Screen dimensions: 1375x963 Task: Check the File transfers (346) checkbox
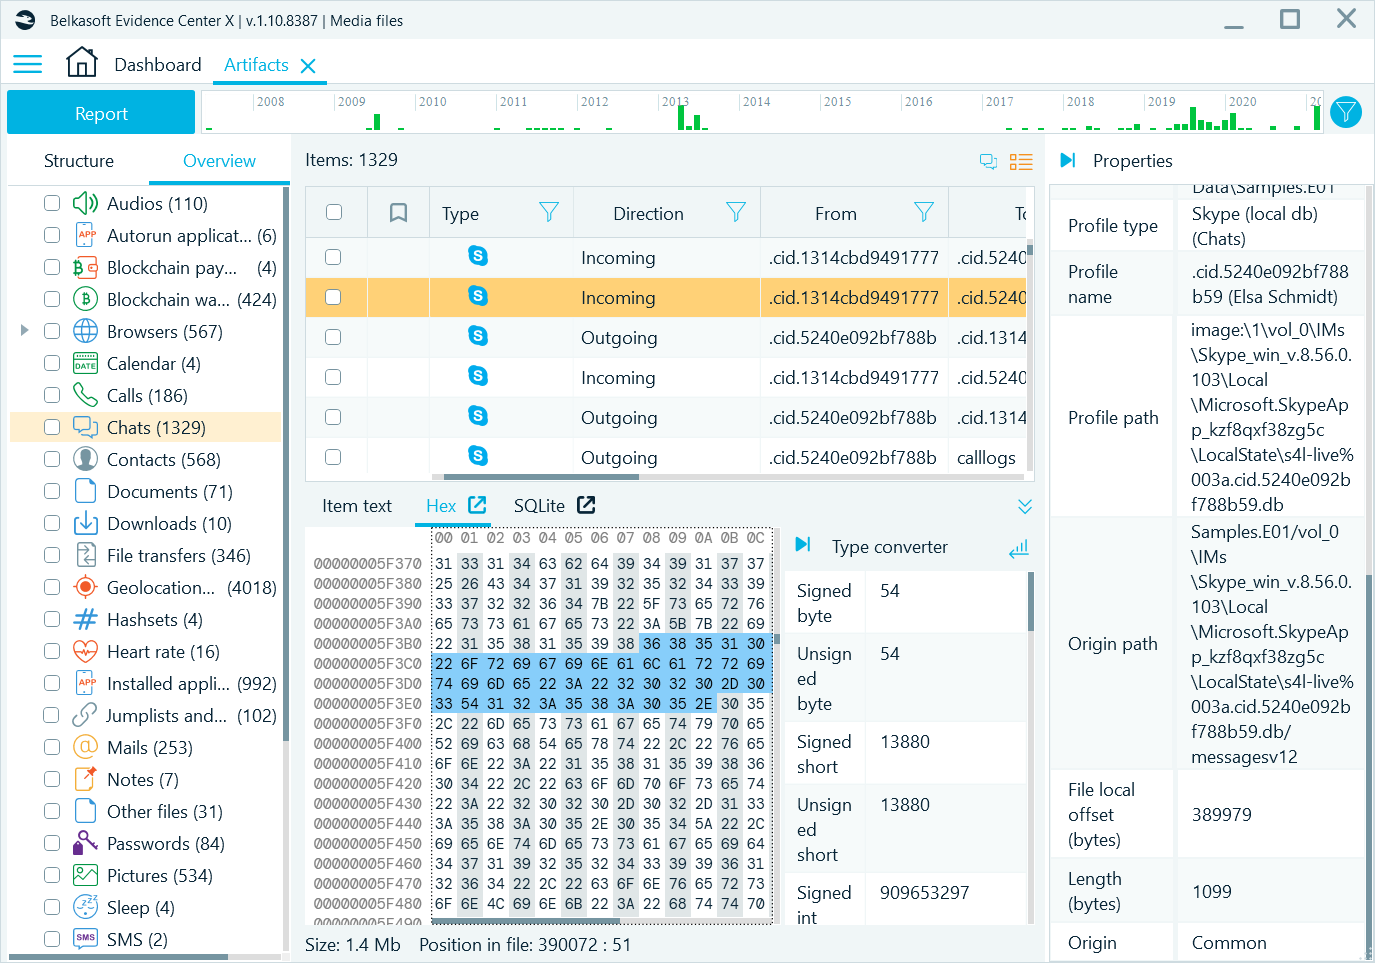(x=52, y=555)
